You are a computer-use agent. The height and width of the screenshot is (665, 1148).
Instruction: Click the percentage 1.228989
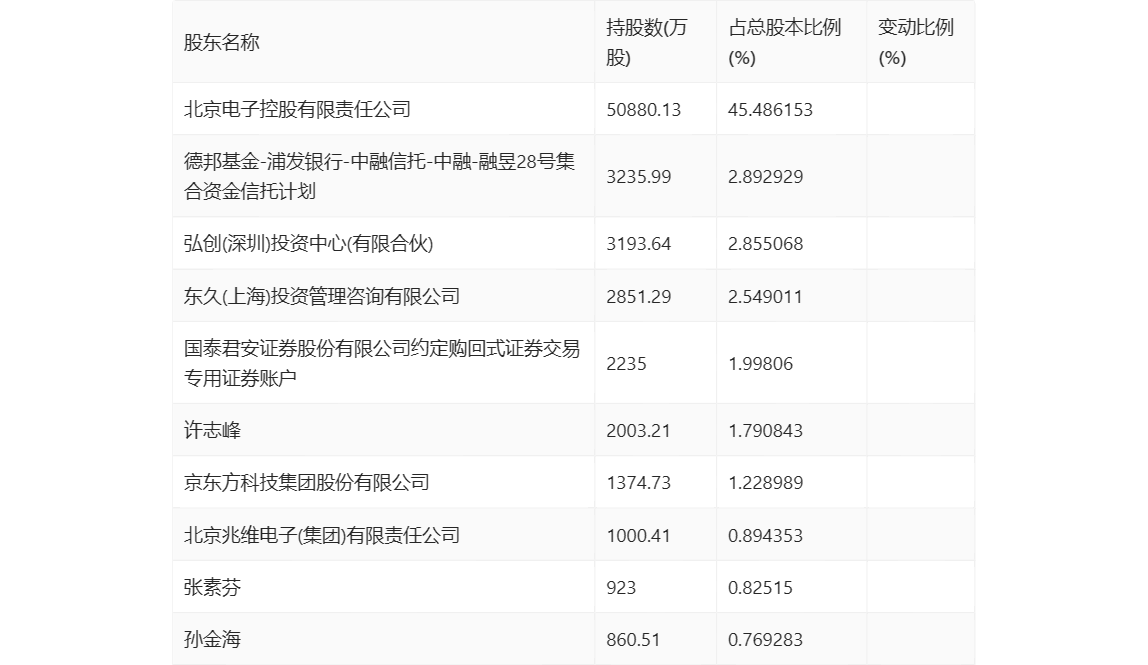765,483
